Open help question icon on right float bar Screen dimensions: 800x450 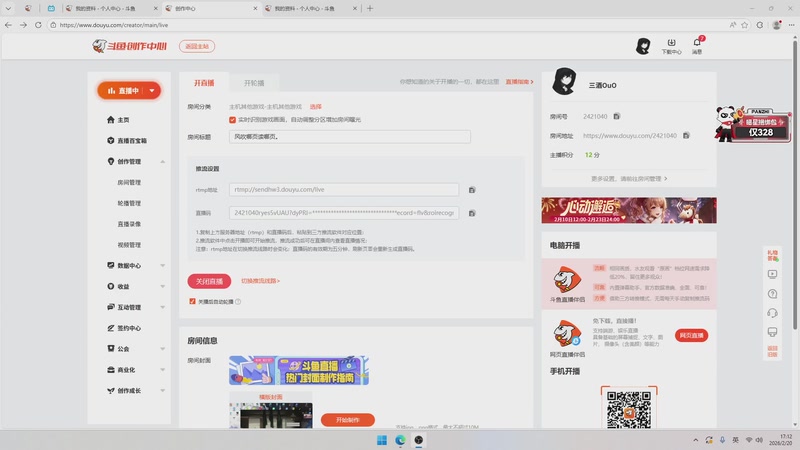pyautogui.click(x=772, y=294)
